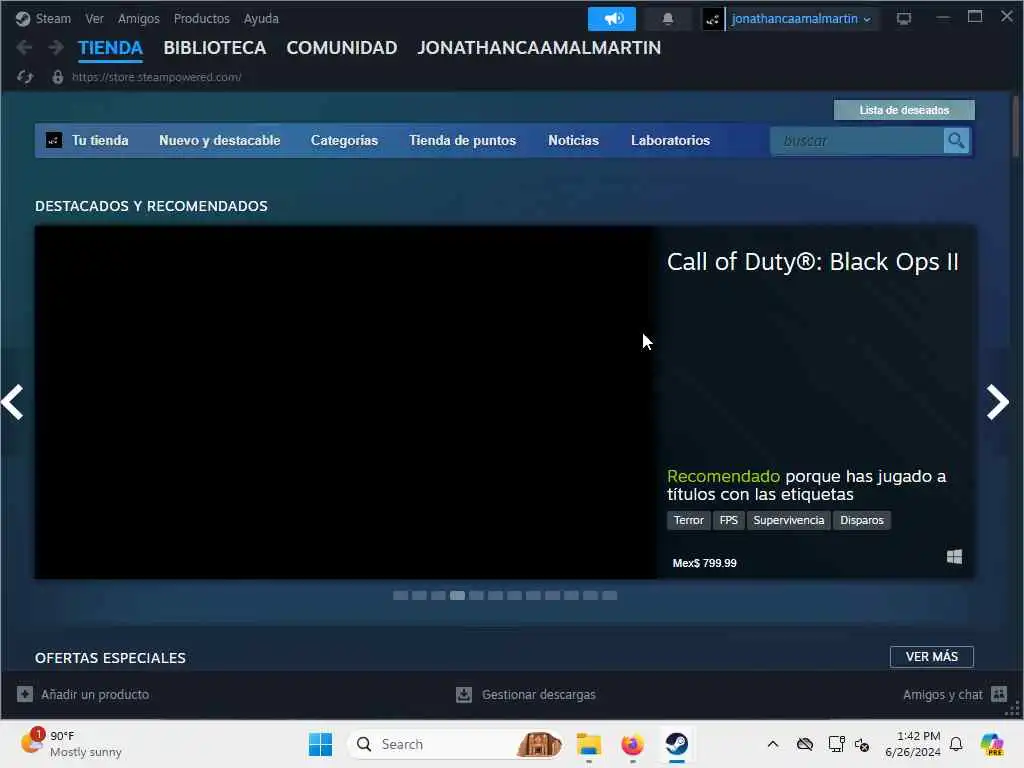Click the magnifier search button in store
Viewport: 1024px width, 768px height.
point(957,140)
